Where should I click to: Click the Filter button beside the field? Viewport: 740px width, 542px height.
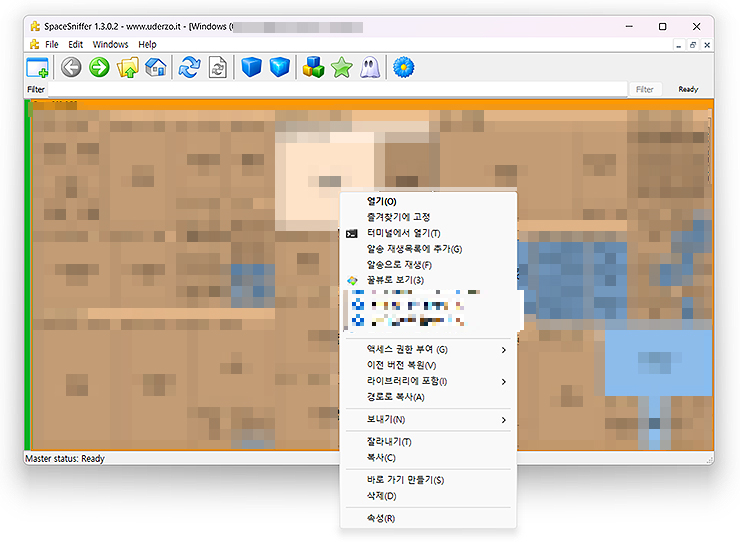(644, 89)
